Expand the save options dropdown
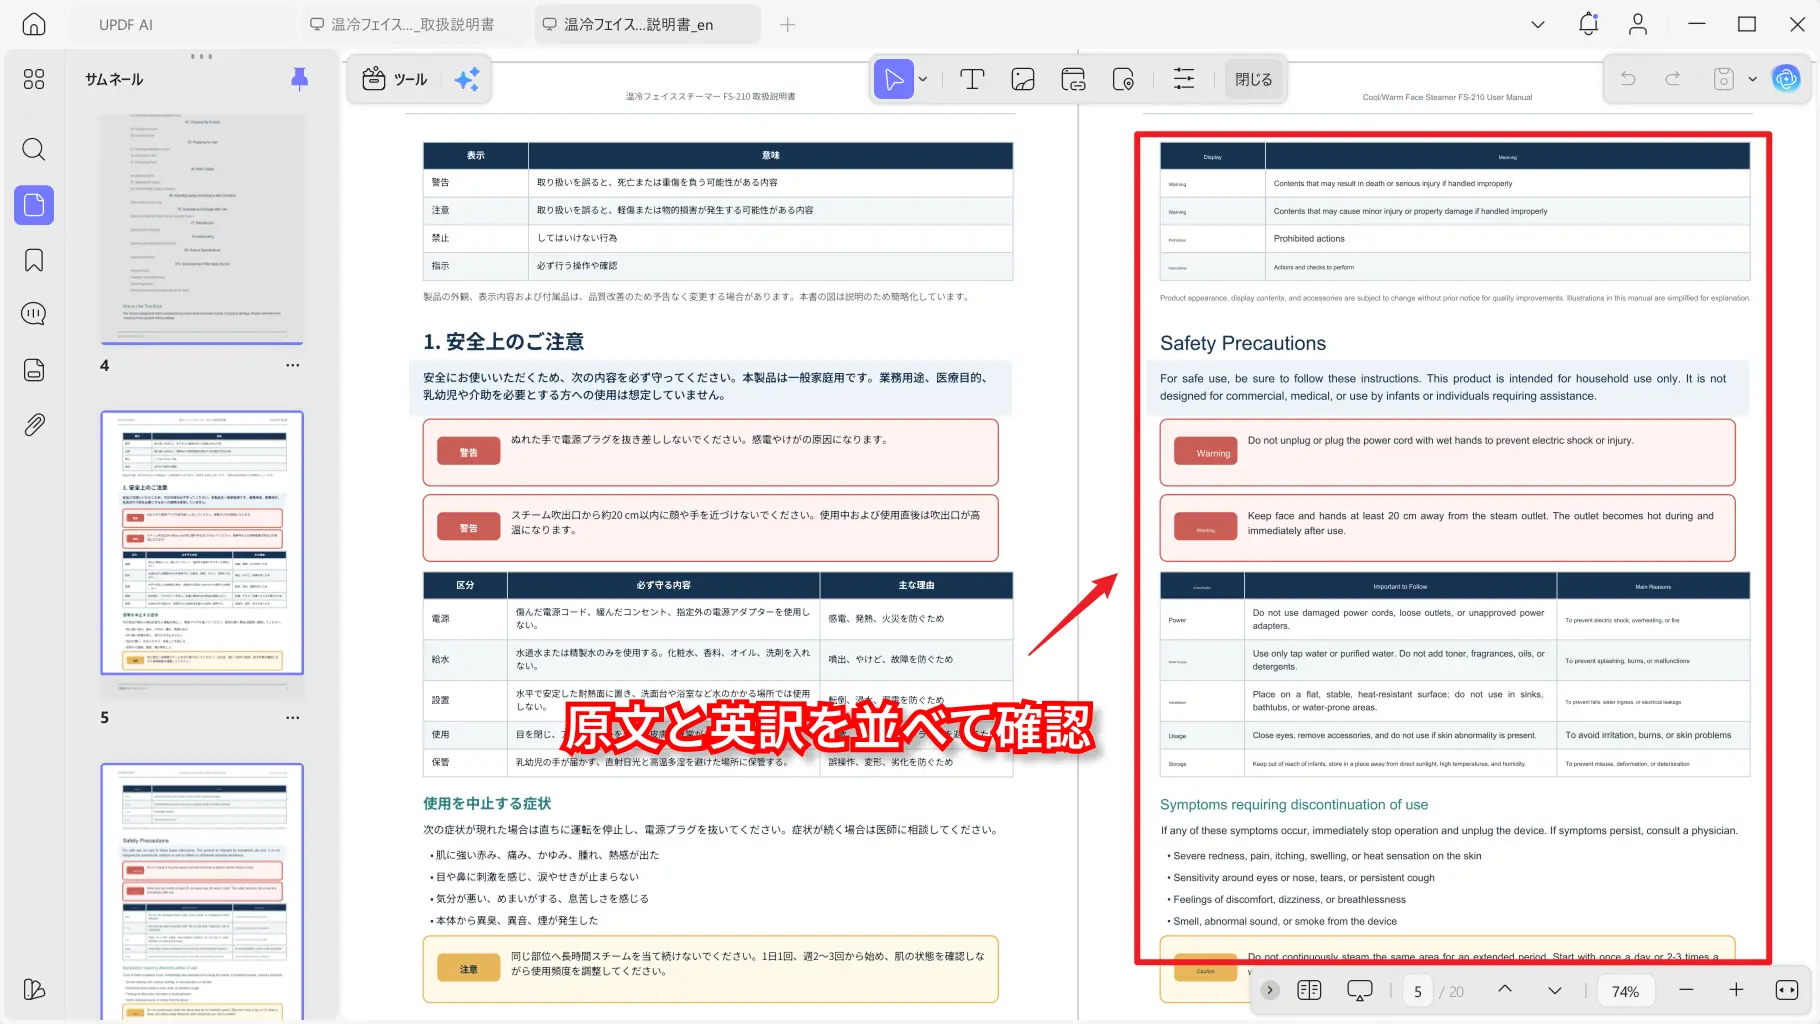Image resolution: width=1820 pixels, height=1024 pixels. tap(1752, 78)
